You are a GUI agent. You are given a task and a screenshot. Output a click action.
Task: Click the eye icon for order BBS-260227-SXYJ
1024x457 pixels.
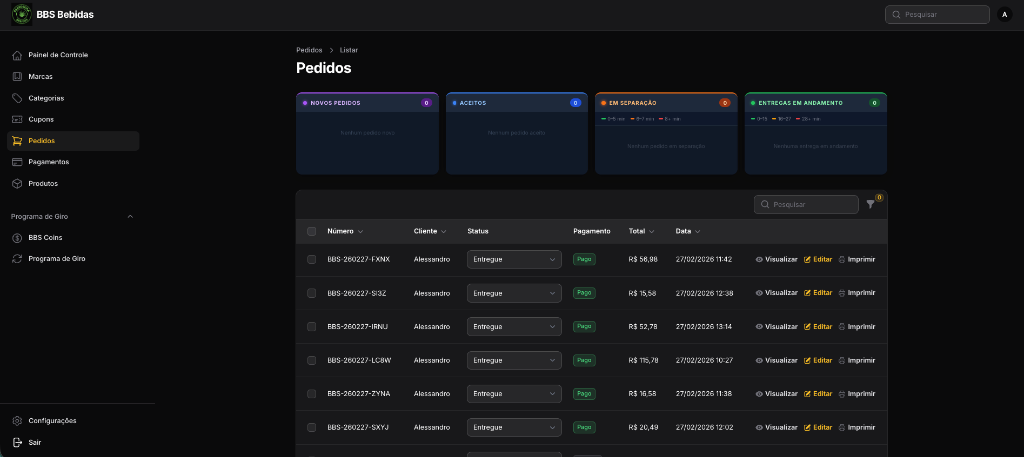[x=760, y=428]
